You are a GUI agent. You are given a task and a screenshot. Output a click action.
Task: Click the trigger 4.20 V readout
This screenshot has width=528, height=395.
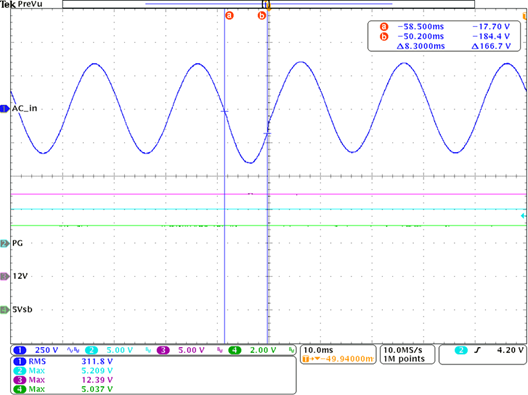point(510,350)
